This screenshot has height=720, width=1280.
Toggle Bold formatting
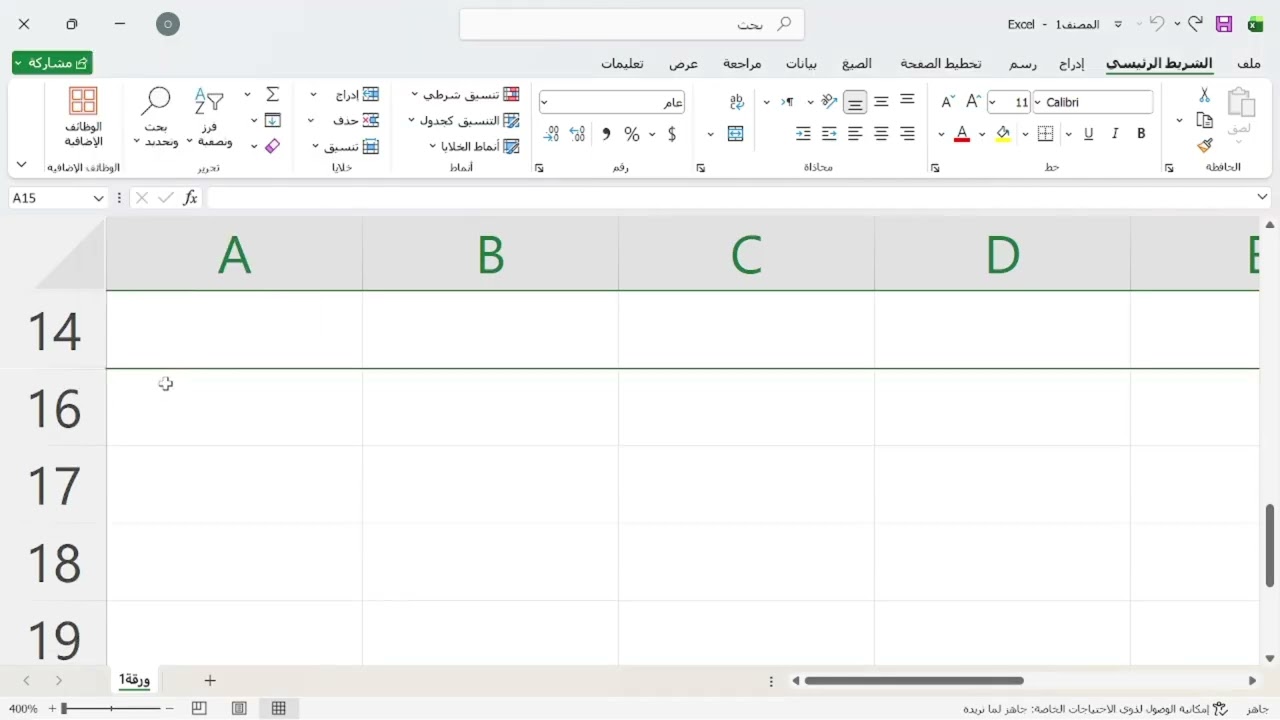tap(1141, 134)
